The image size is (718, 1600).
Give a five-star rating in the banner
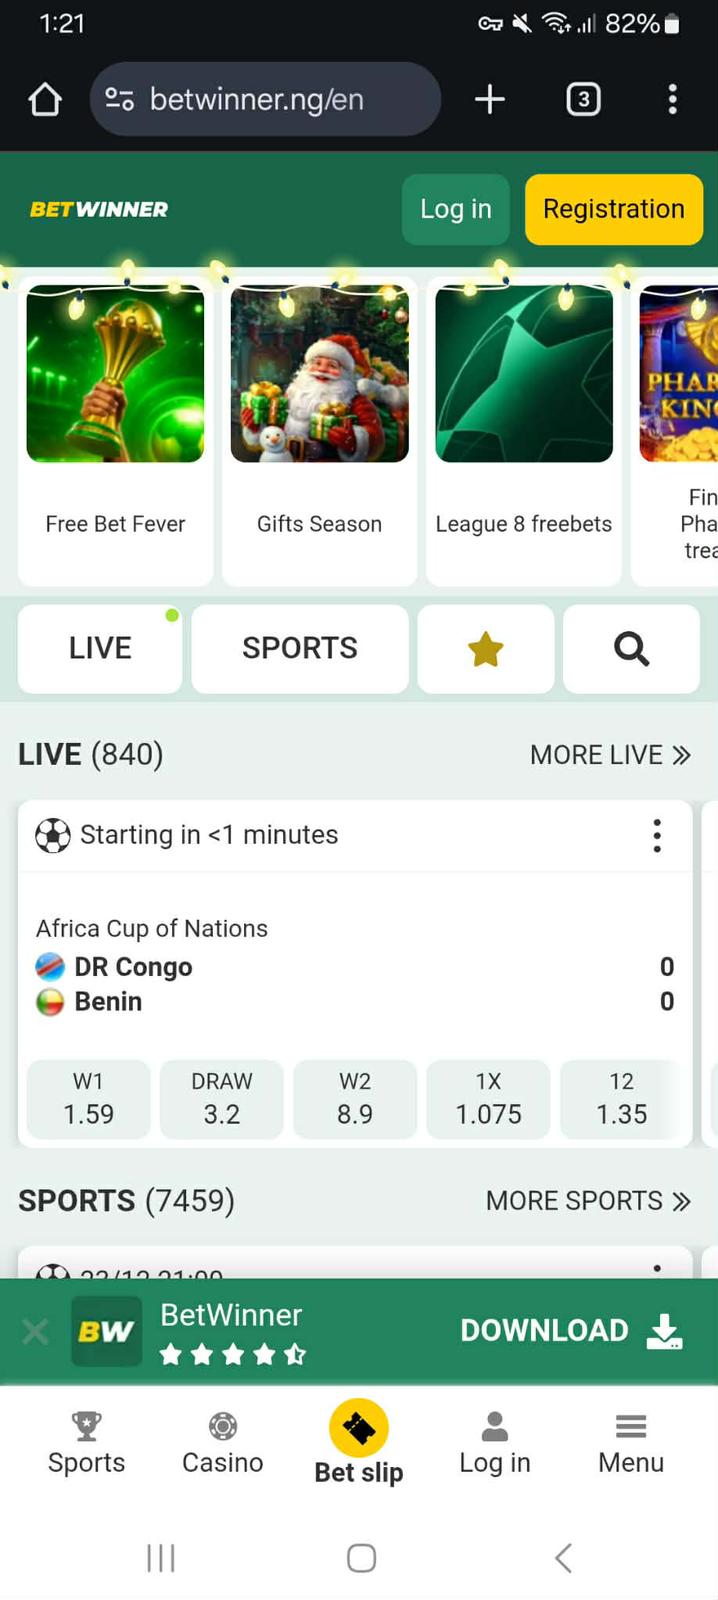click(x=296, y=1355)
